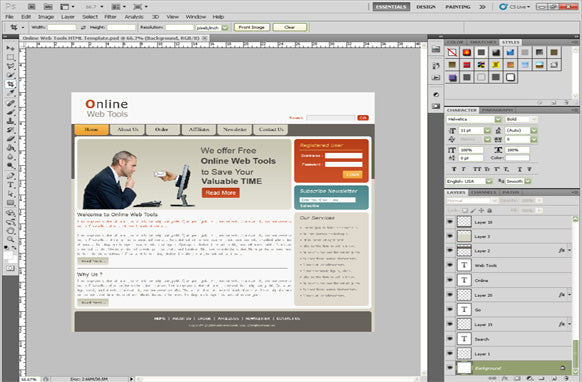
Task: Click the Front Image button
Action: [x=252, y=27]
